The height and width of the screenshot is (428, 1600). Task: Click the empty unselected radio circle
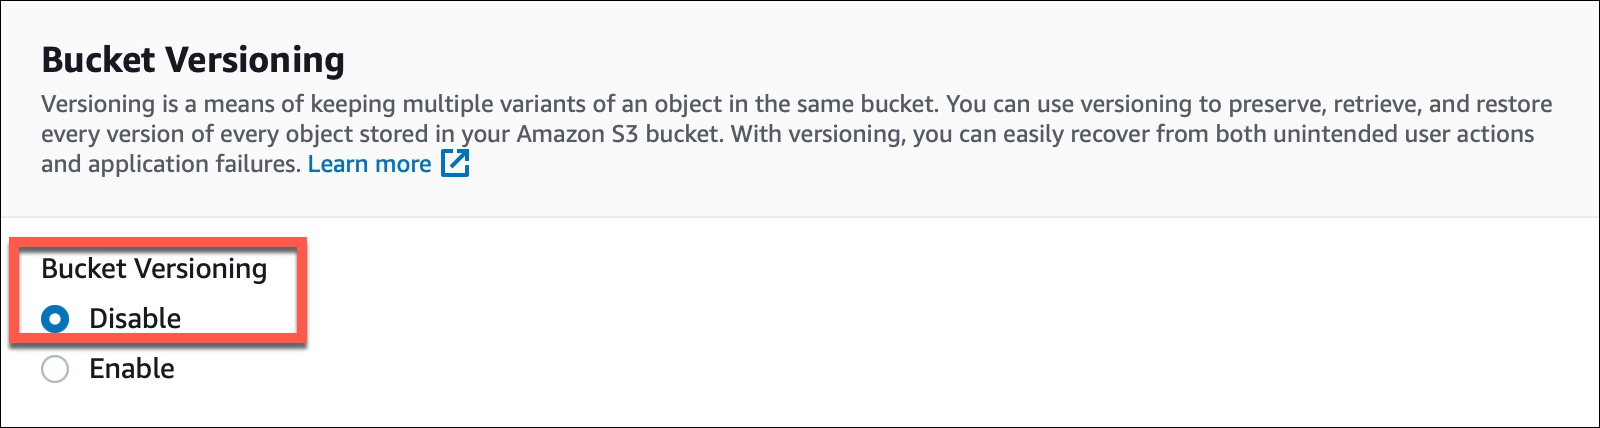55,369
